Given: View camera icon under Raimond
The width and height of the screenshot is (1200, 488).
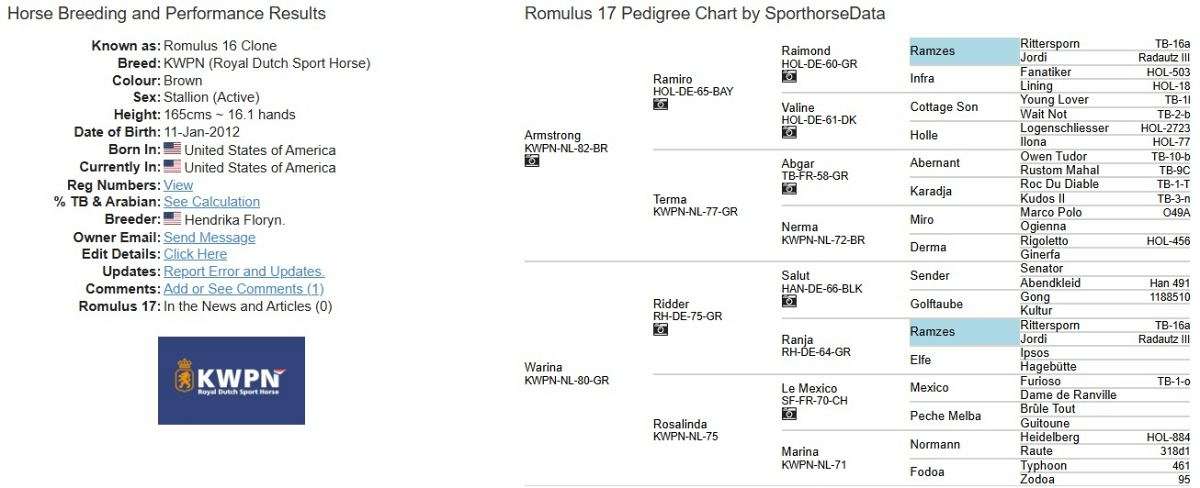Looking at the screenshot, I should [x=788, y=76].
